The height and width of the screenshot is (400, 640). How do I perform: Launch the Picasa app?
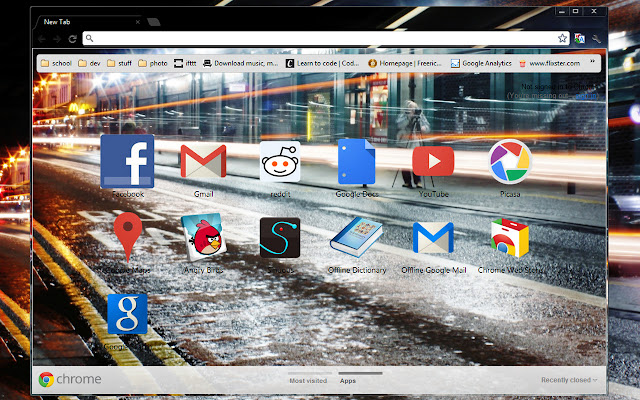coord(510,162)
